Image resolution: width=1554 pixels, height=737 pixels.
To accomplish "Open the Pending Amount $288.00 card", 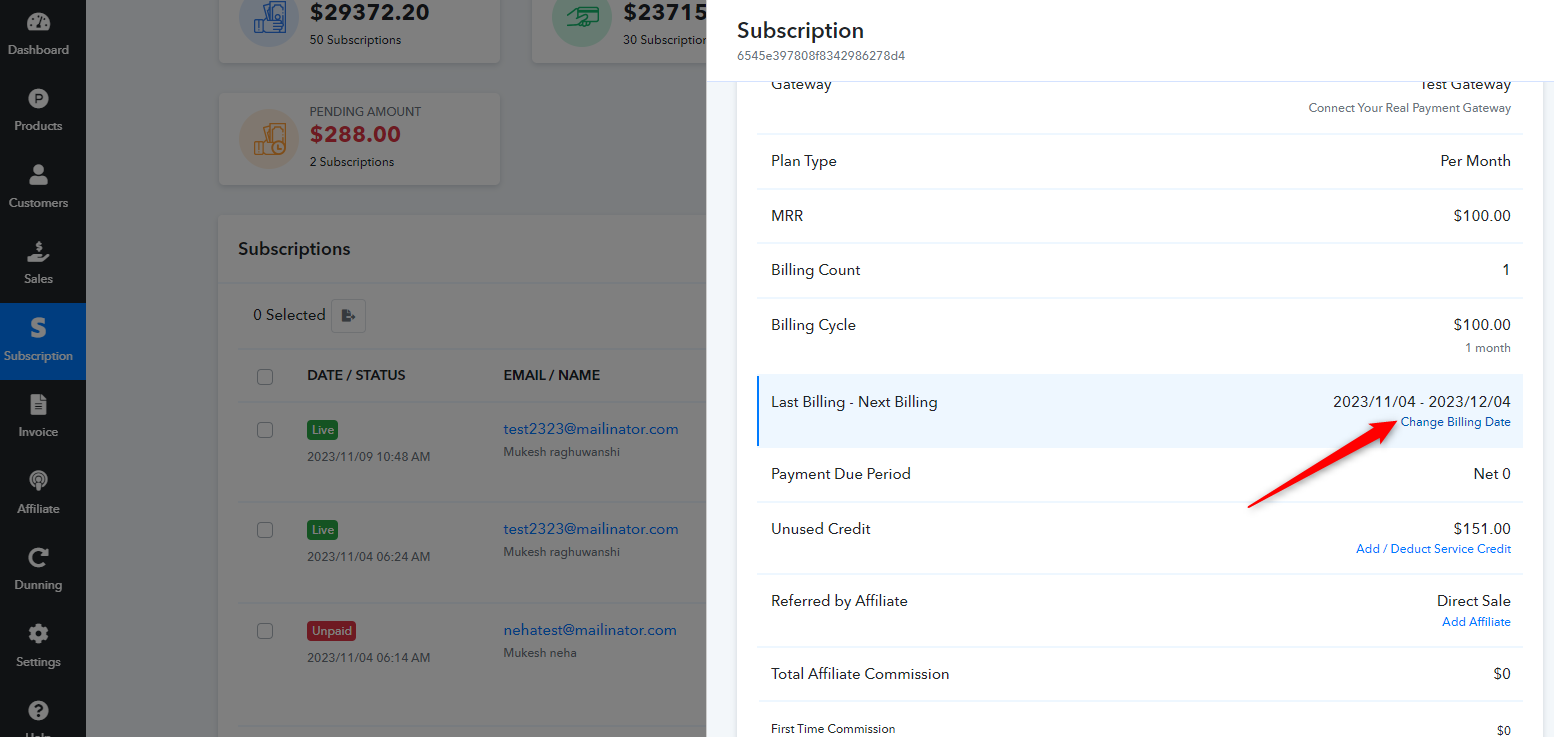I will pyautogui.click(x=359, y=139).
